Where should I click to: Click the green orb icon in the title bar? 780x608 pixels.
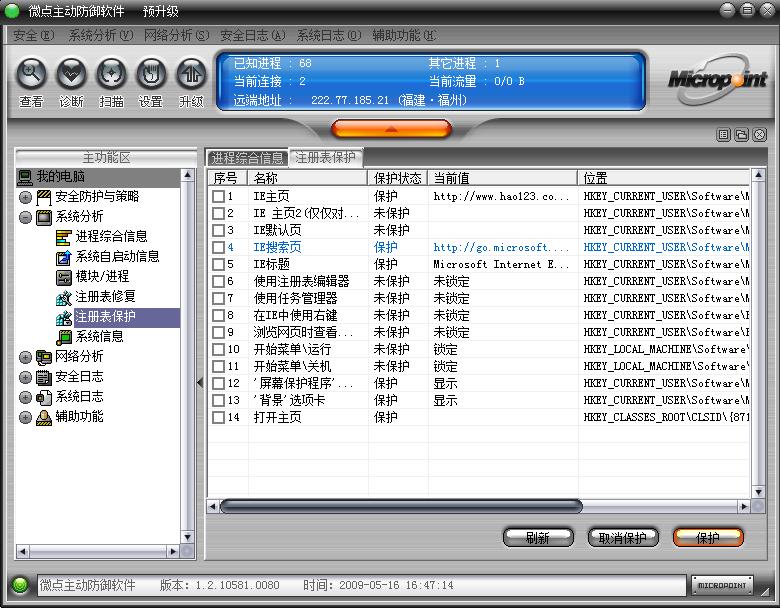point(11,11)
